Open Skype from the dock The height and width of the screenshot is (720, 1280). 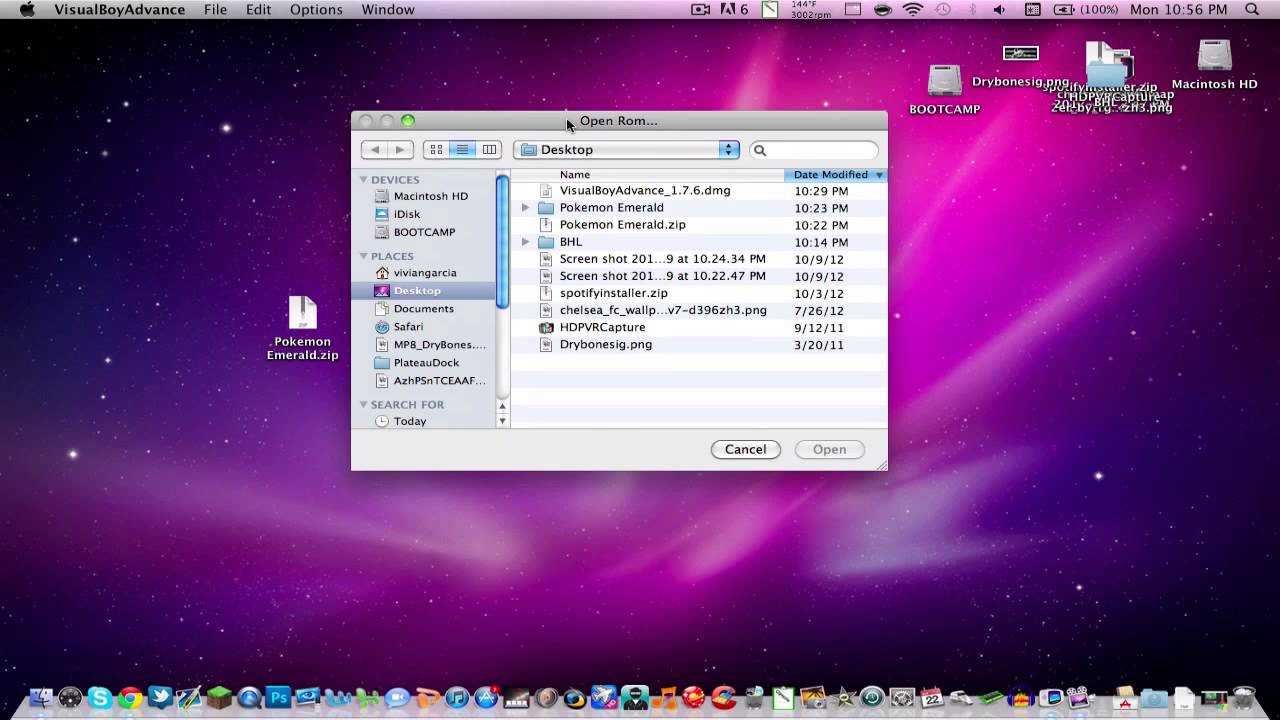click(x=100, y=698)
